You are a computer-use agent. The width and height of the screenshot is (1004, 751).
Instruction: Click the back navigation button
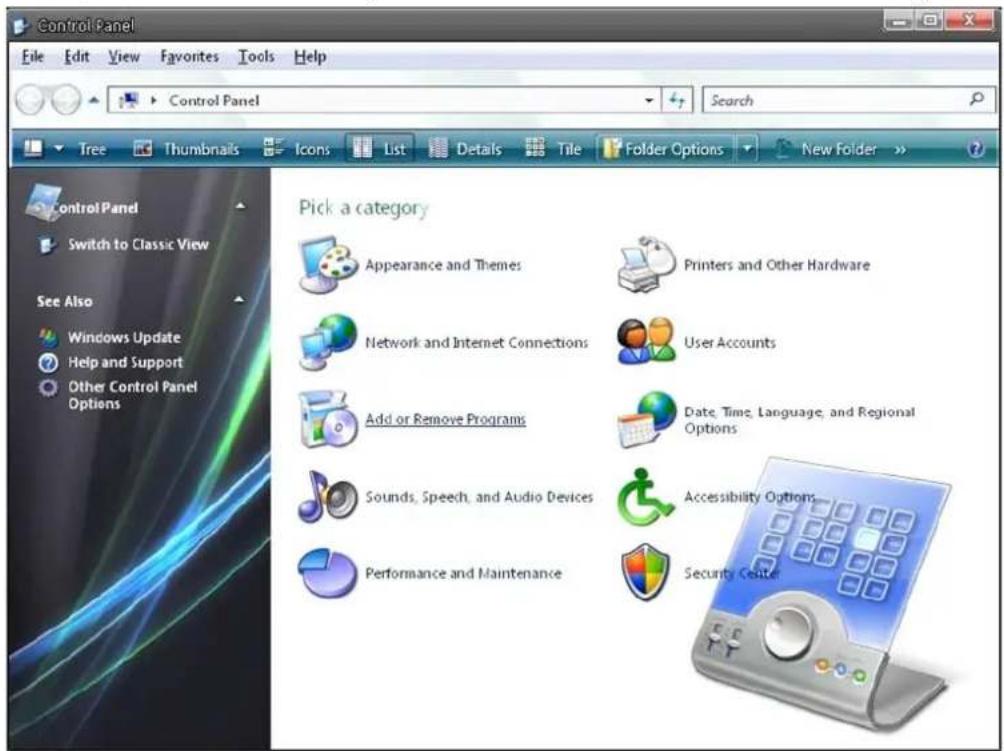coord(31,100)
